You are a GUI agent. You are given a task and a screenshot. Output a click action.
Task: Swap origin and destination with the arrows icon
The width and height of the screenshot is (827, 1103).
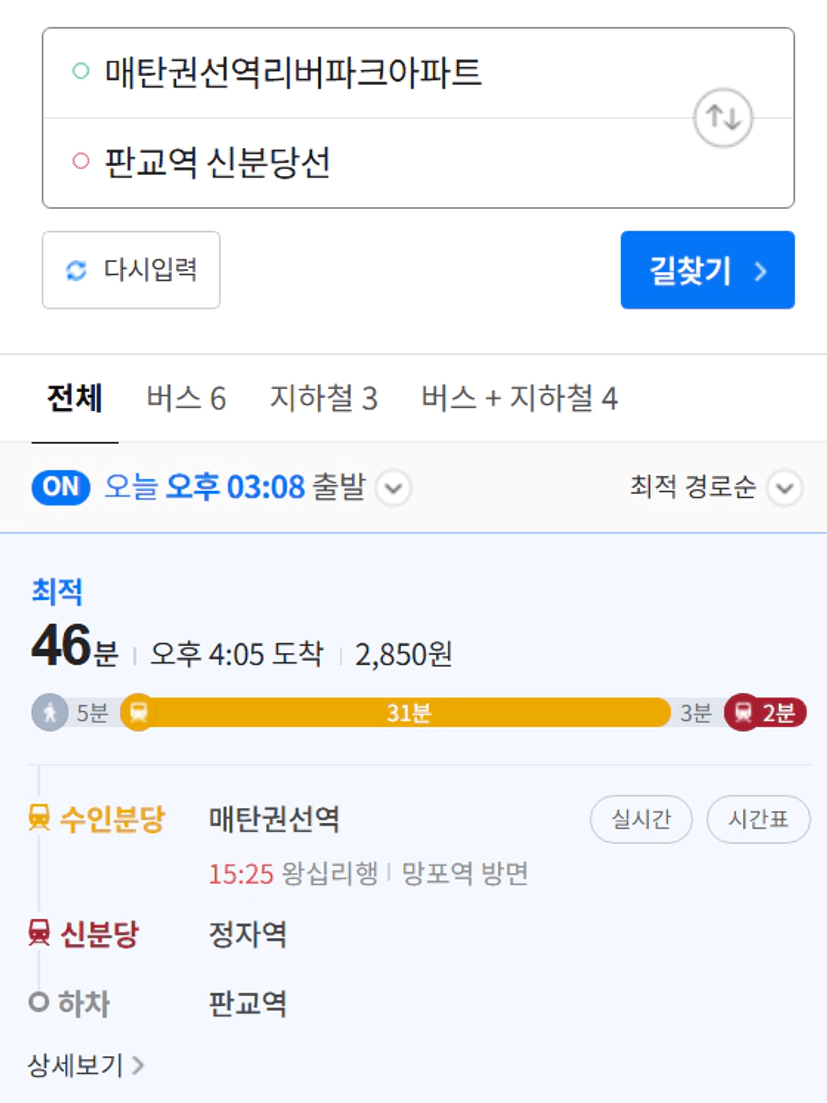723,117
